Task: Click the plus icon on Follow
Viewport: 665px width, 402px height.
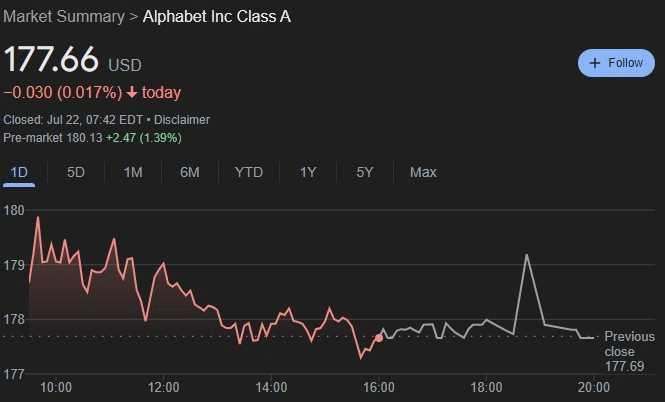Action: pos(595,62)
